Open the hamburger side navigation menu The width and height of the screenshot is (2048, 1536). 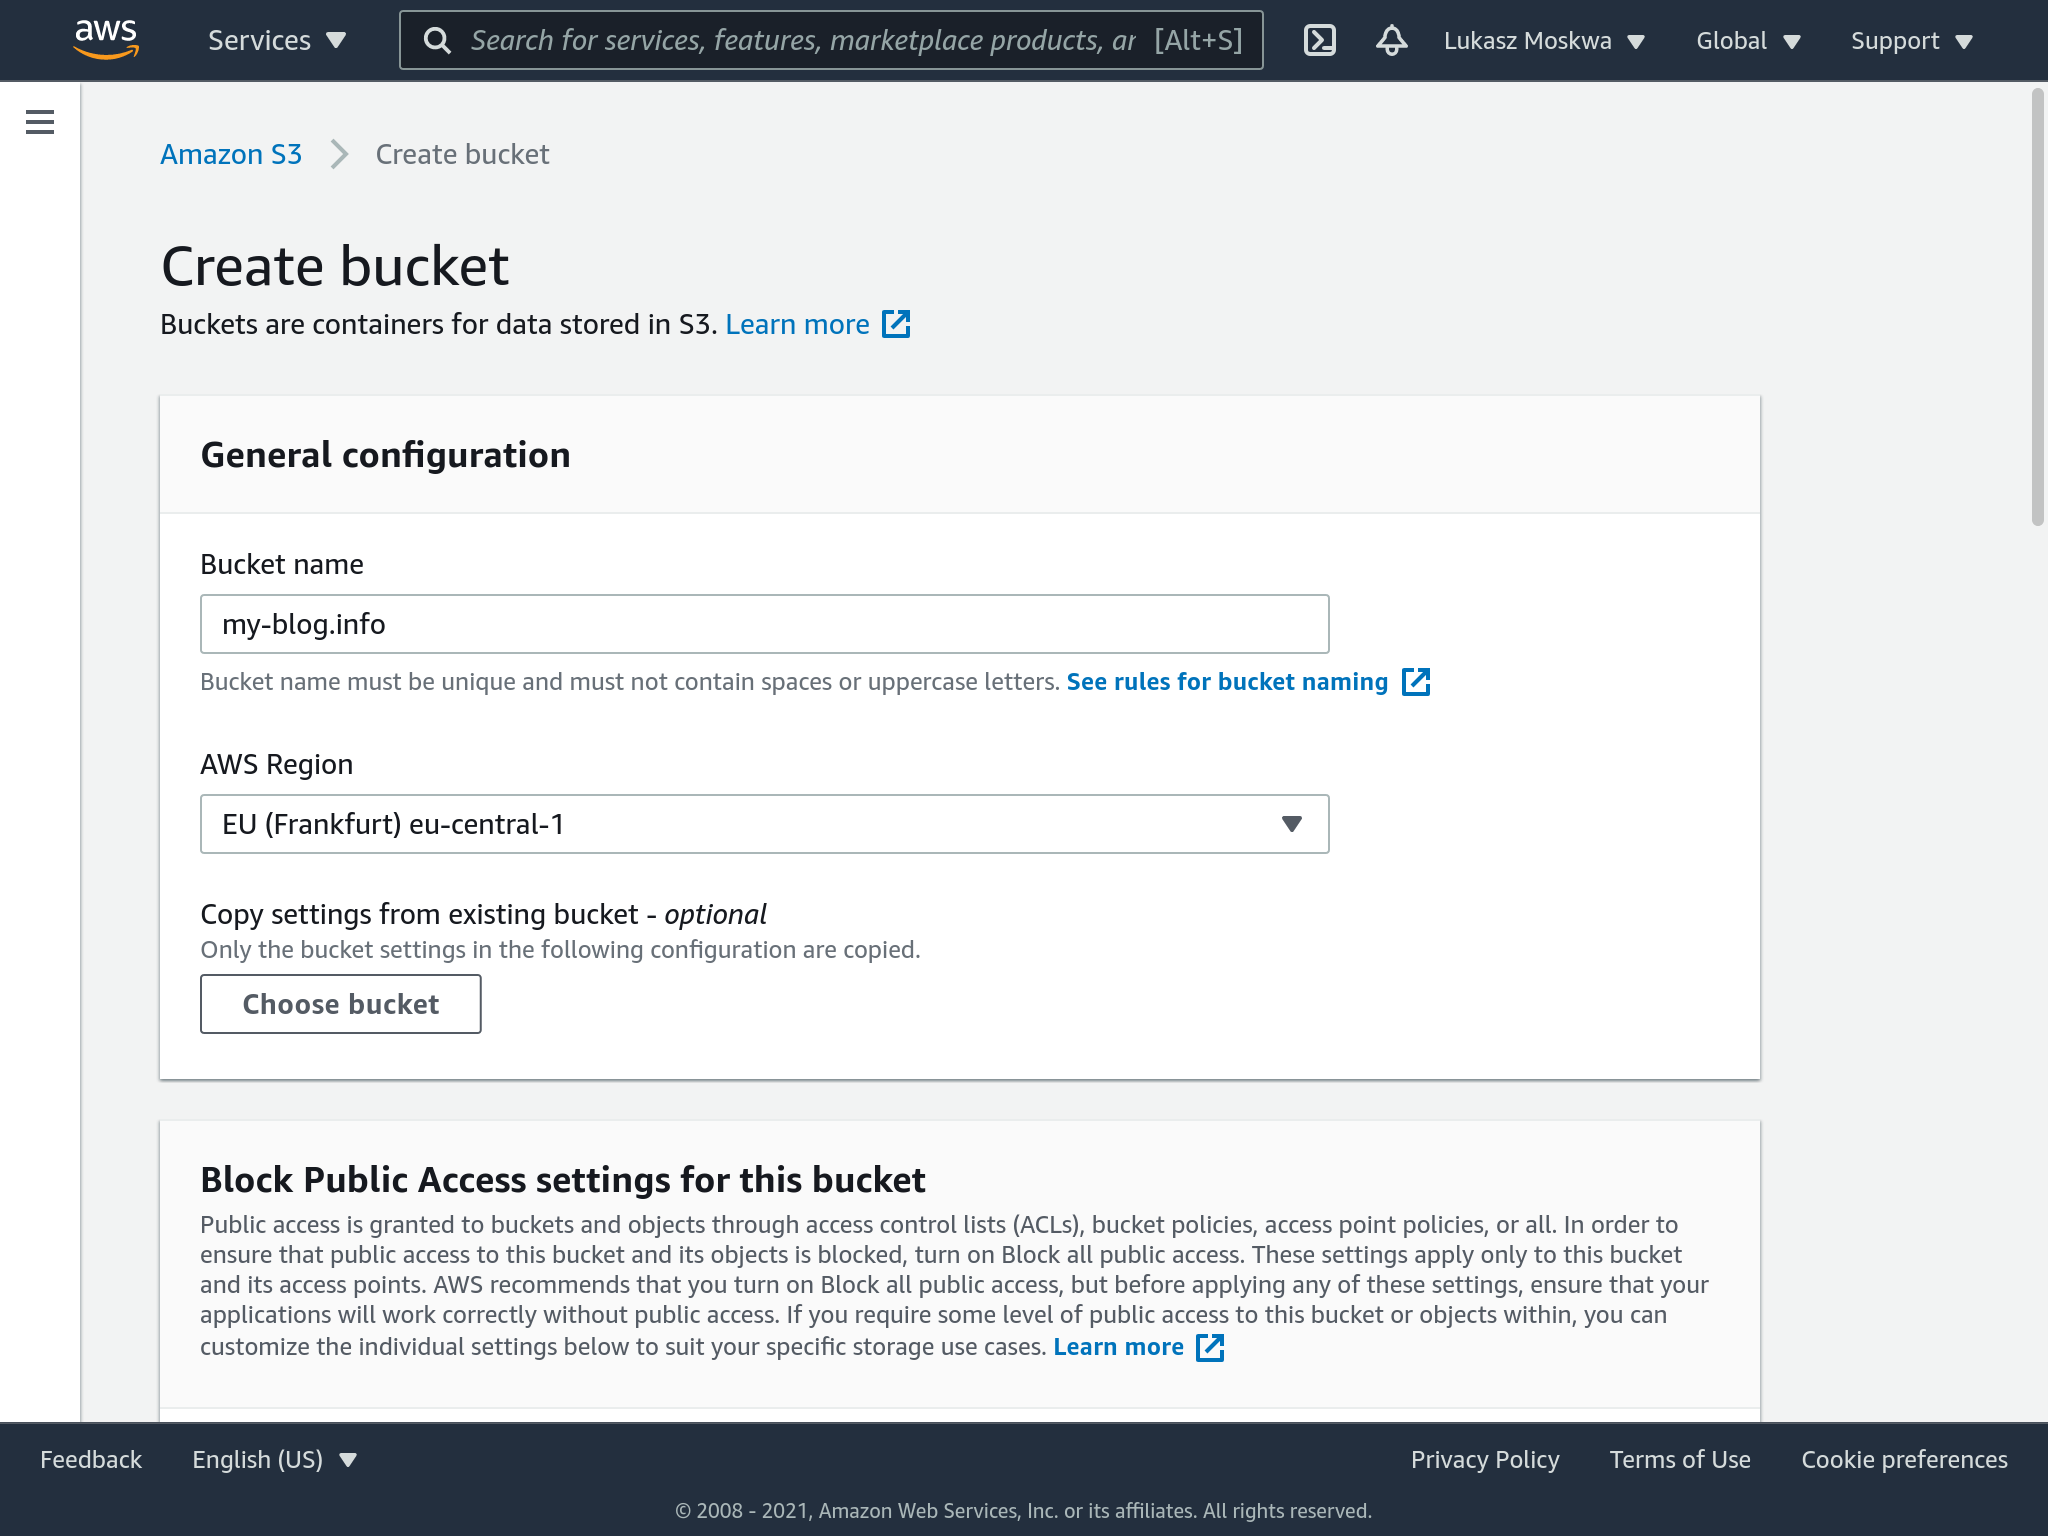[x=40, y=122]
